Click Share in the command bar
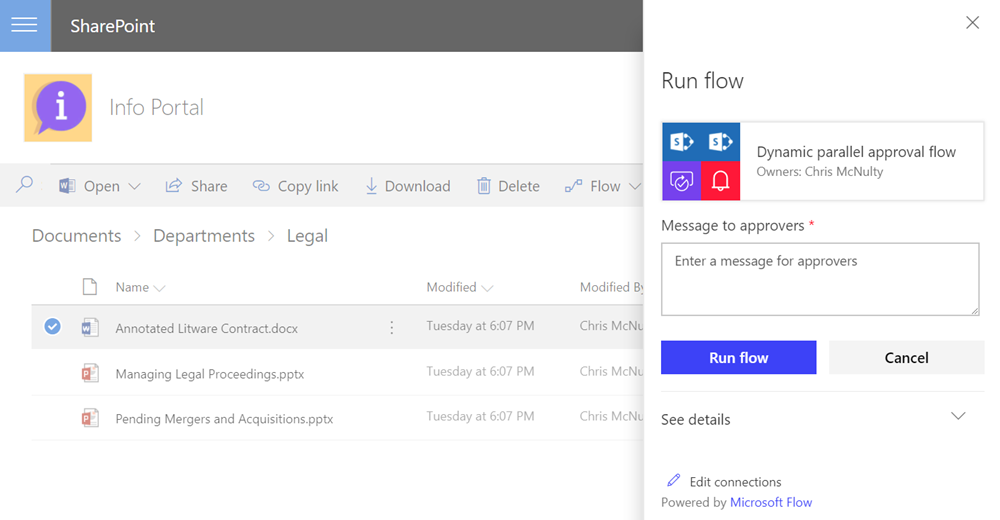The image size is (1000, 520). pos(197,186)
